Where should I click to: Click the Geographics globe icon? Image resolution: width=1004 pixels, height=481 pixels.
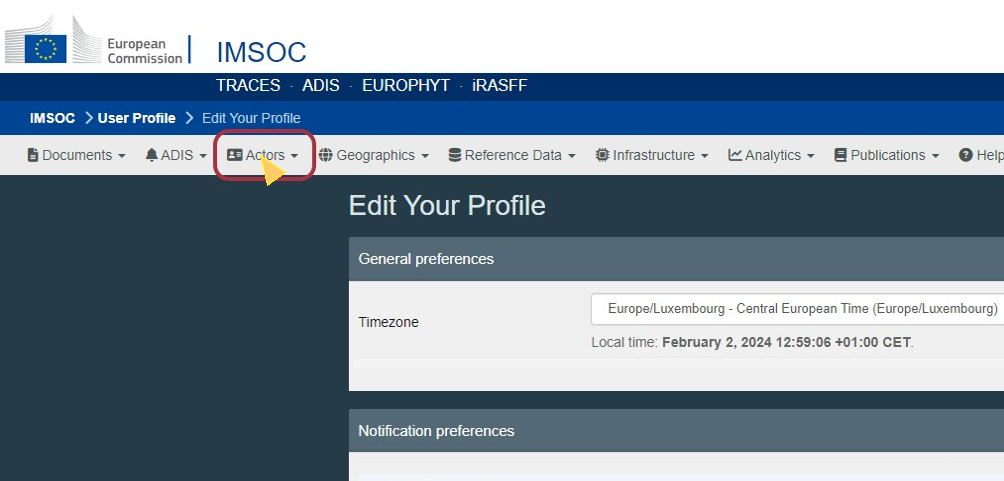(326, 155)
